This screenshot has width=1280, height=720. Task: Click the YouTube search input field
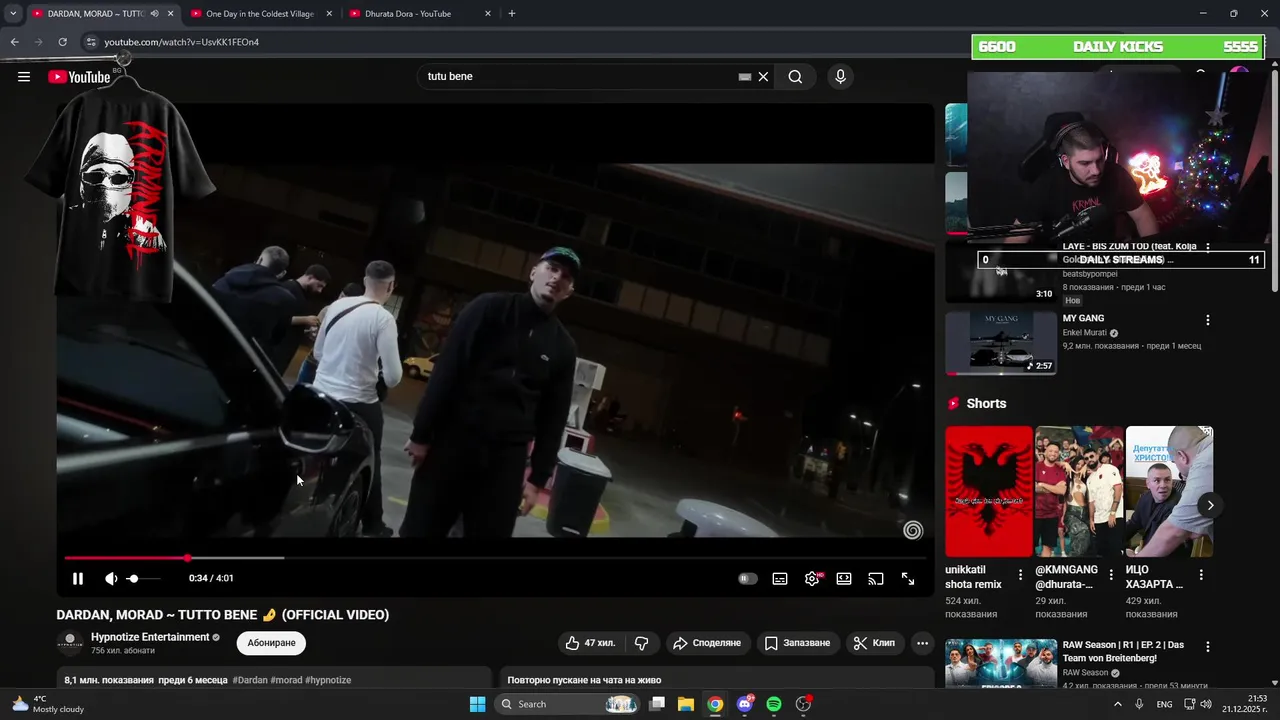click(x=580, y=77)
